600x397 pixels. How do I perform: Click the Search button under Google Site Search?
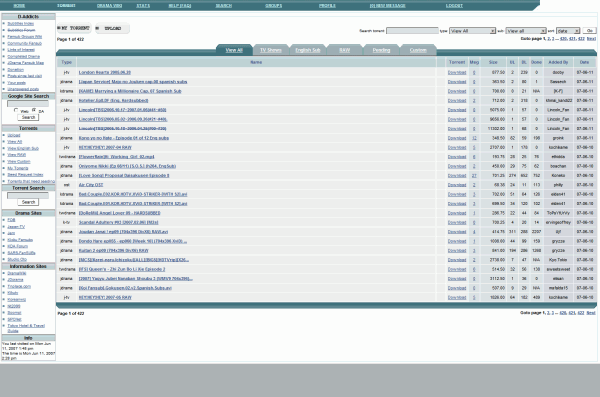point(28,117)
